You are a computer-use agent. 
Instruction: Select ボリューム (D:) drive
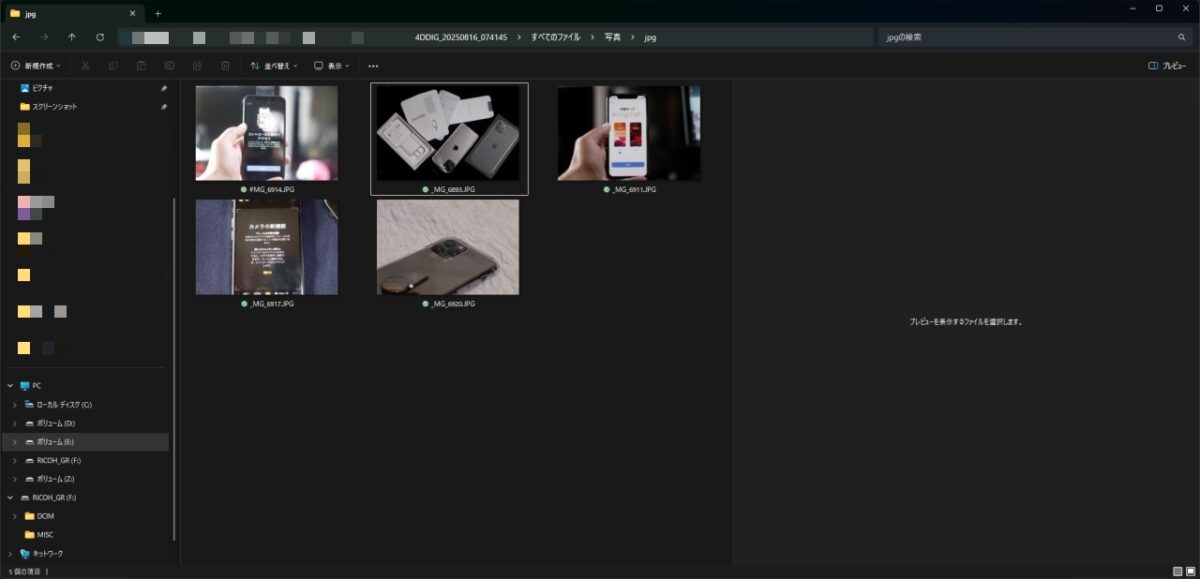(x=56, y=423)
